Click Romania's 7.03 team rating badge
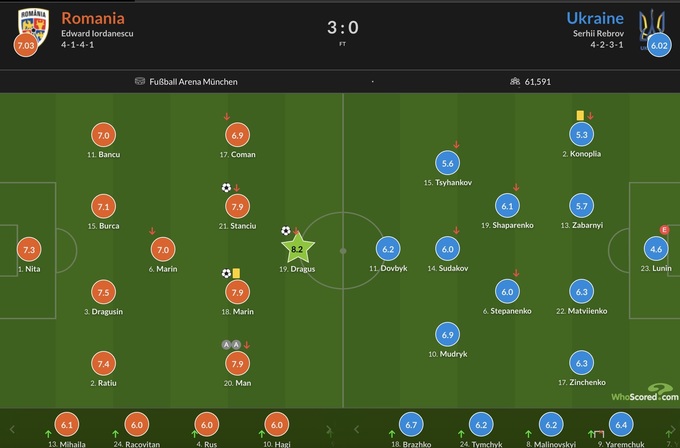 pyautogui.click(x=26, y=45)
